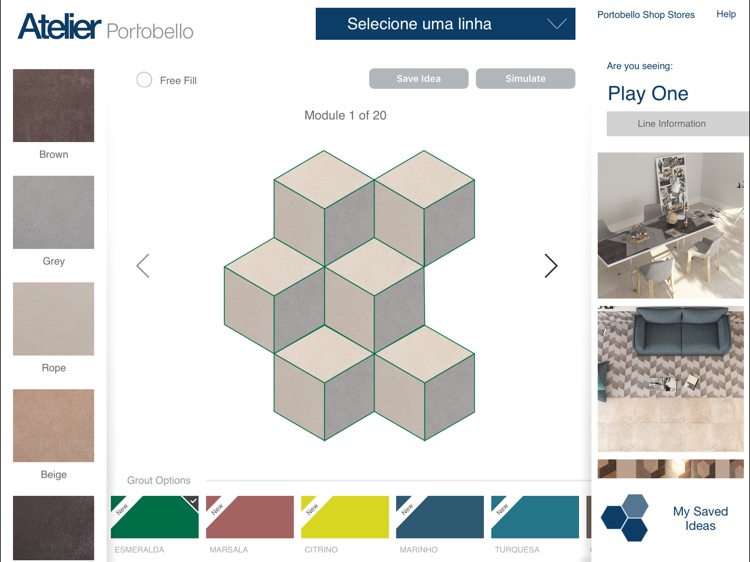Go to previous module with left arrow
Image resolution: width=750 pixels, height=562 pixels.
(x=143, y=265)
